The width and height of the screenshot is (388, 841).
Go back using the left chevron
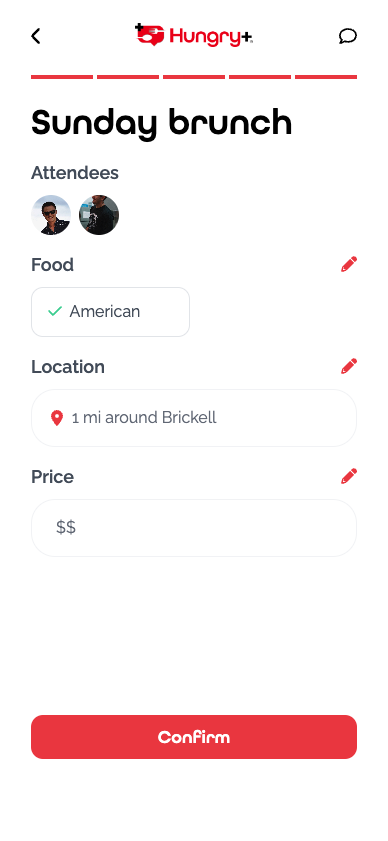[35, 36]
